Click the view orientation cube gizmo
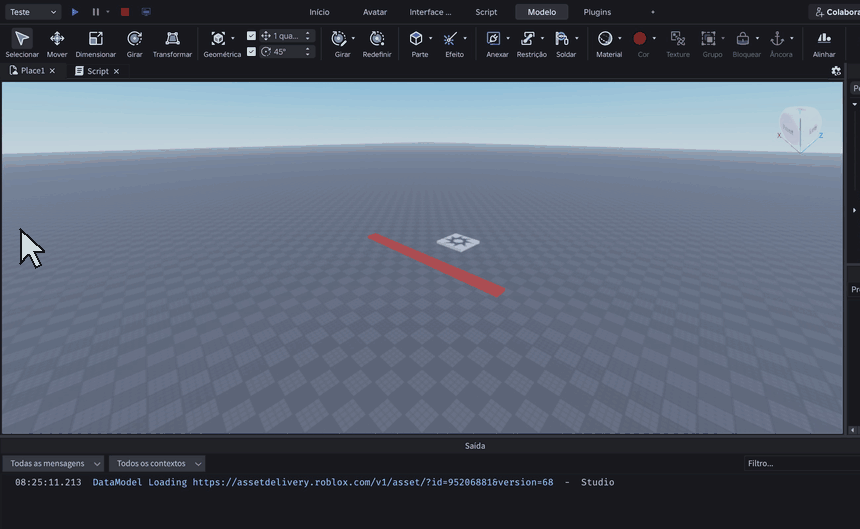The image size is (860, 529). (x=800, y=129)
